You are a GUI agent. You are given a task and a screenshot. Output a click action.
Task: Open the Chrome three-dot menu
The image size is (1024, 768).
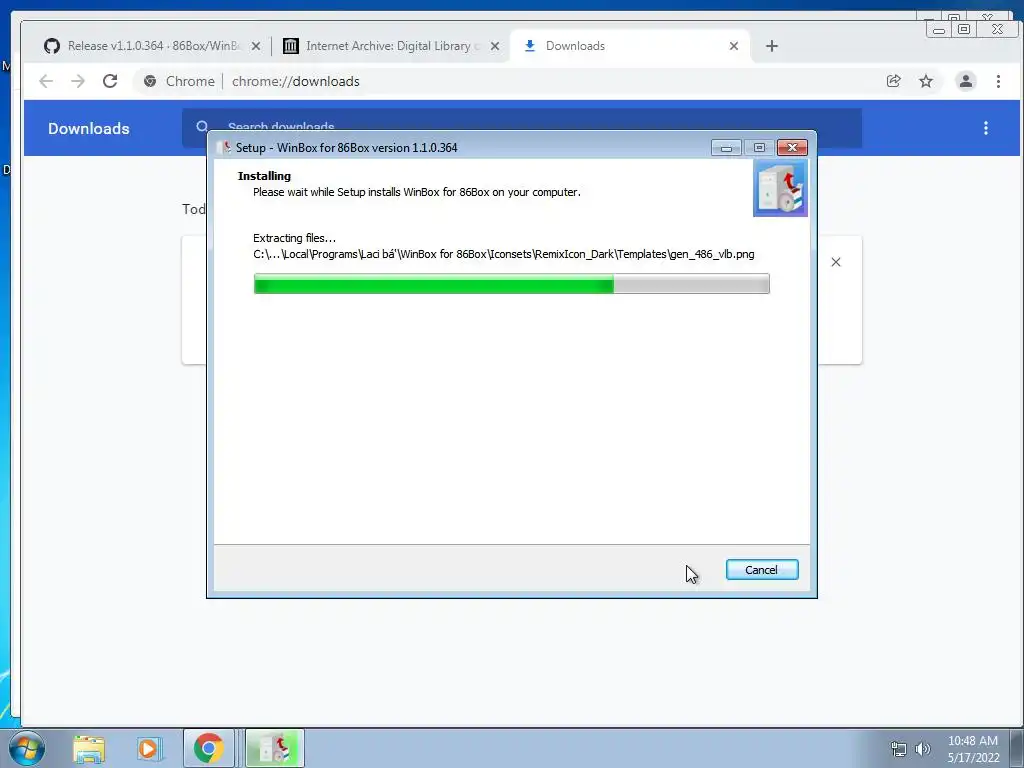(x=999, y=81)
